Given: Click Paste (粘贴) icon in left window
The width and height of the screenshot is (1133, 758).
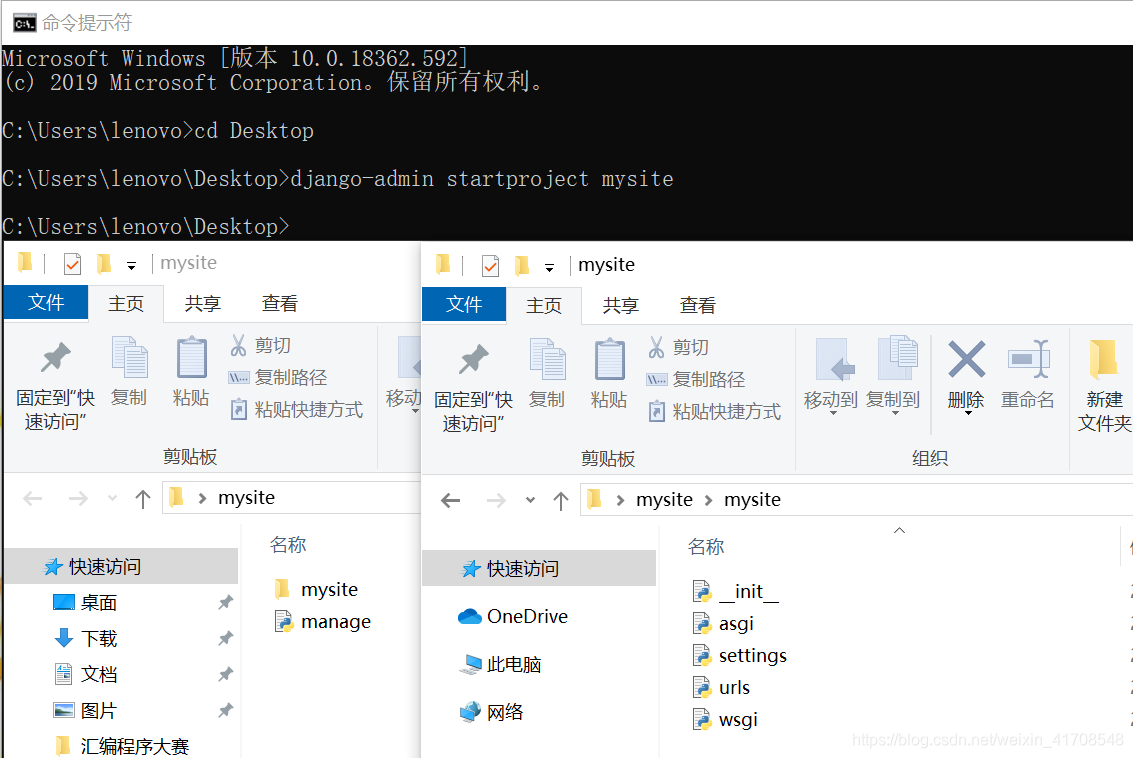Looking at the screenshot, I should coord(191,371).
